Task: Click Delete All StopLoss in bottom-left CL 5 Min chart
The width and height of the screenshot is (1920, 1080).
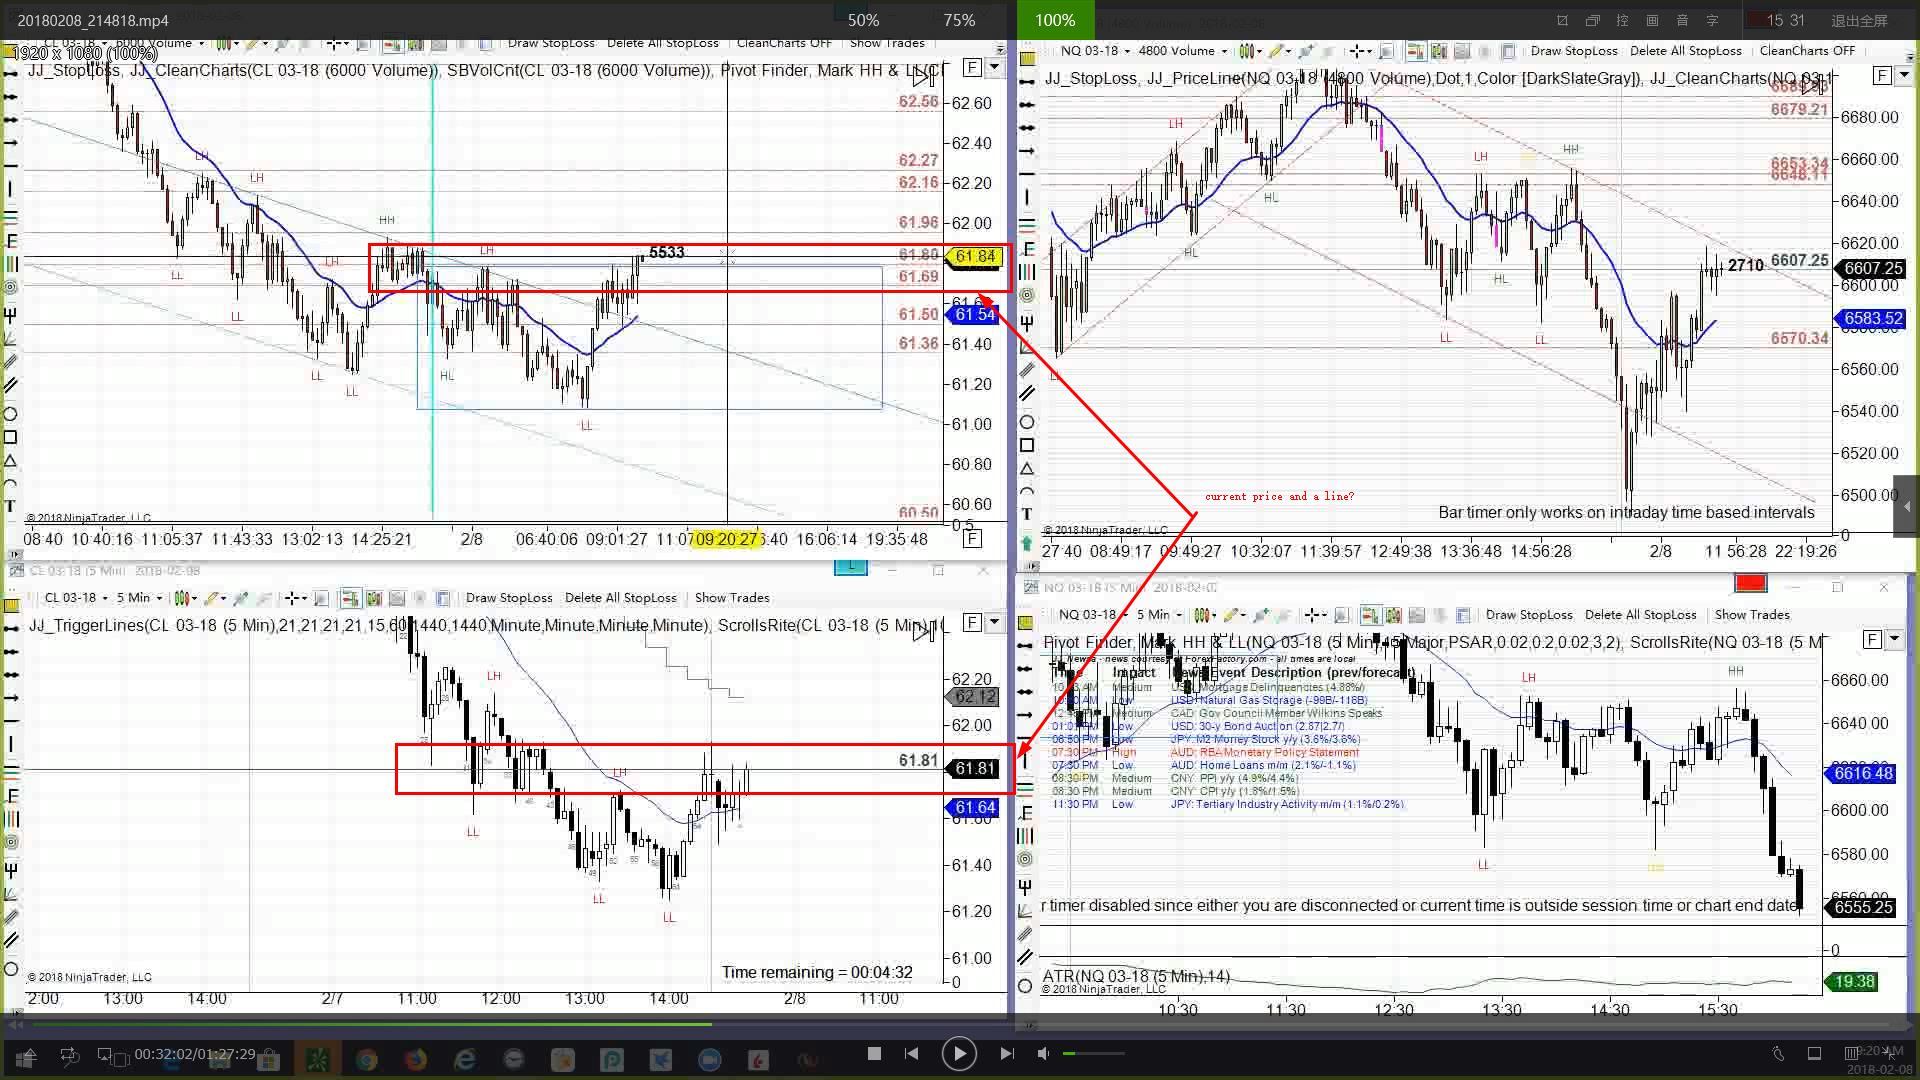Action: coord(621,598)
